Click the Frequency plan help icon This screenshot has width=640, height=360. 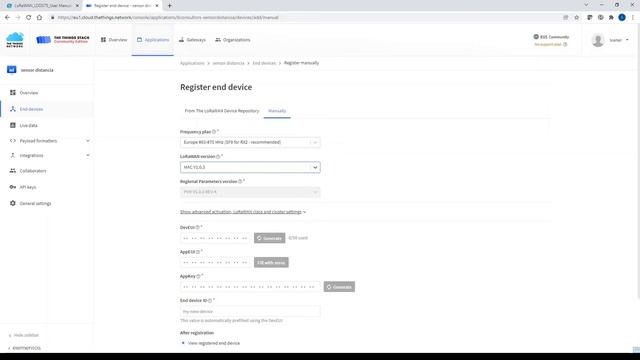click(x=214, y=132)
